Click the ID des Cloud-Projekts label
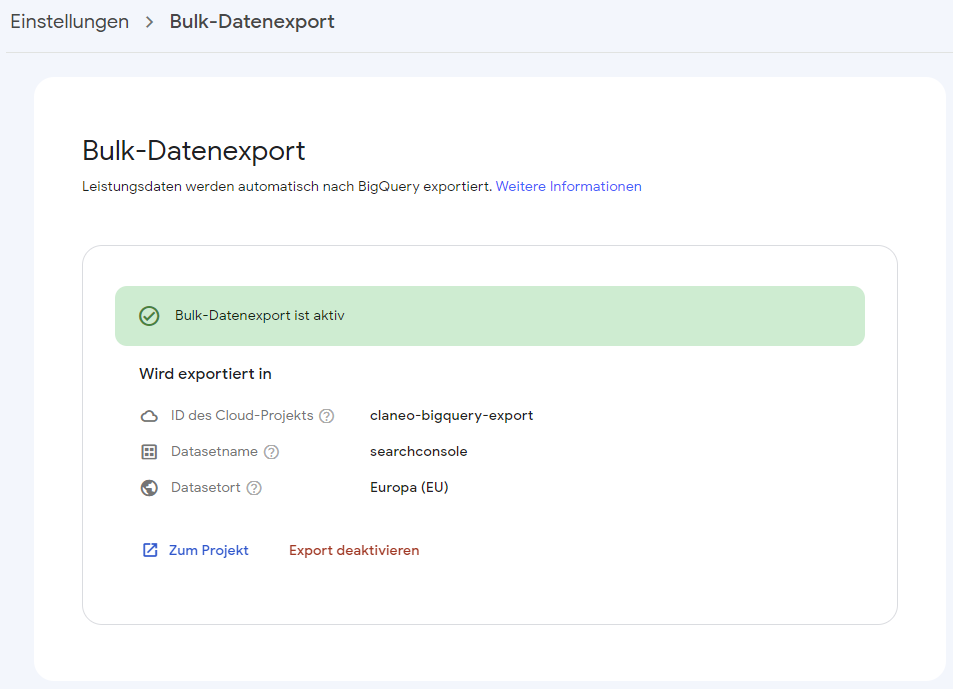This screenshot has height=689, width=953. pyautogui.click(x=242, y=416)
